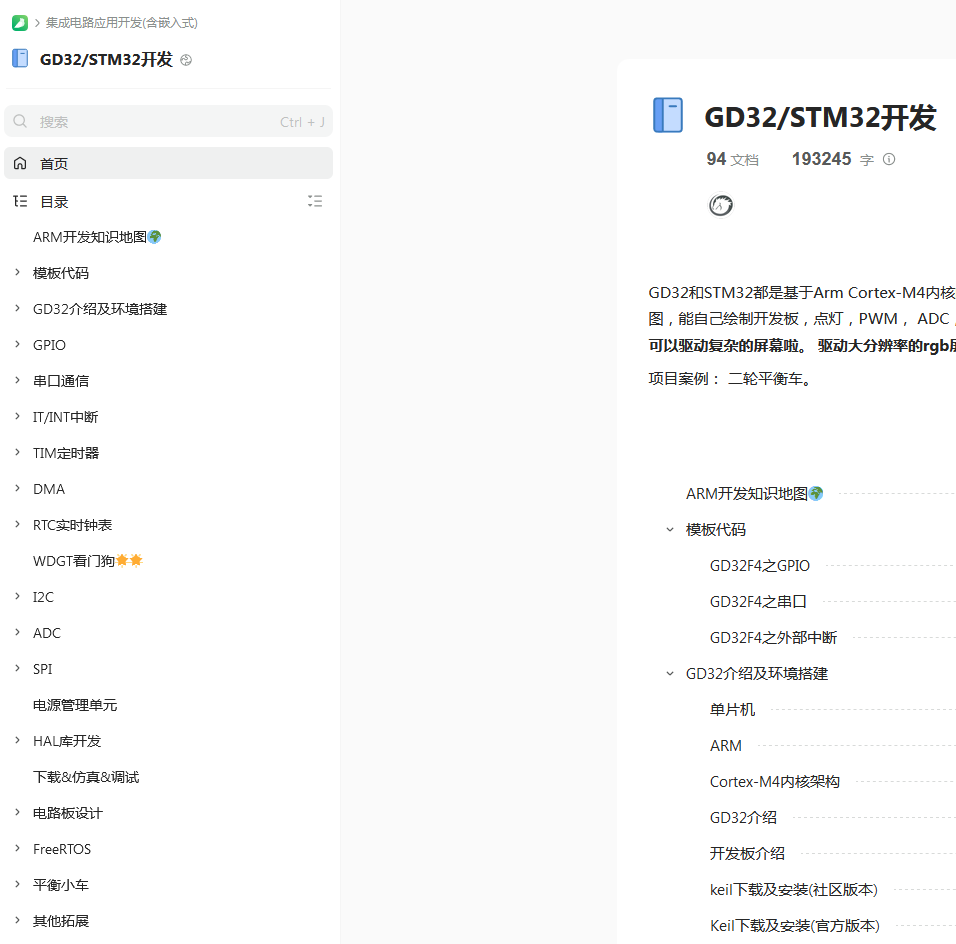
Task: Open the GD32/STM32开发 sidebar title
Action: coord(106,59)
